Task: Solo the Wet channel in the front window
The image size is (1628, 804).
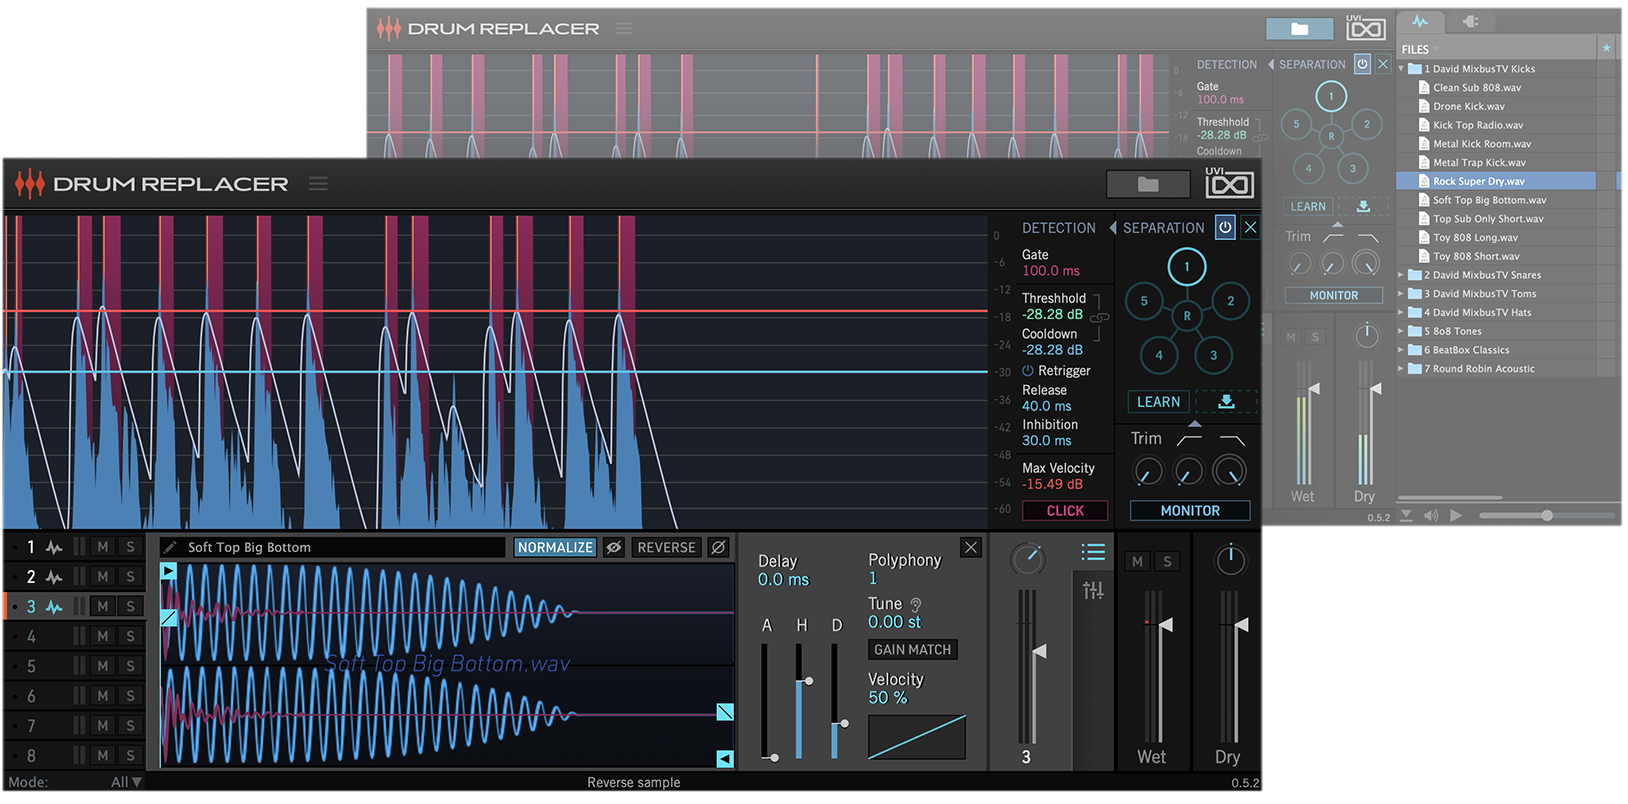Action: [x=1167, y=562]
